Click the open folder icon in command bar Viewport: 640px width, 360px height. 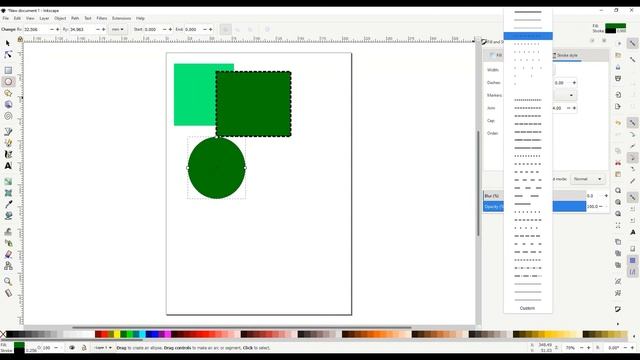[618, 55]
